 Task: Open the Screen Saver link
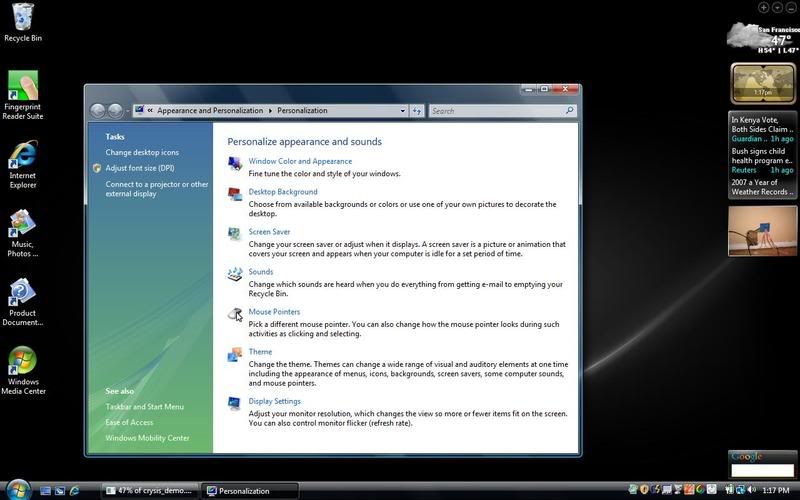coord(269,232)
